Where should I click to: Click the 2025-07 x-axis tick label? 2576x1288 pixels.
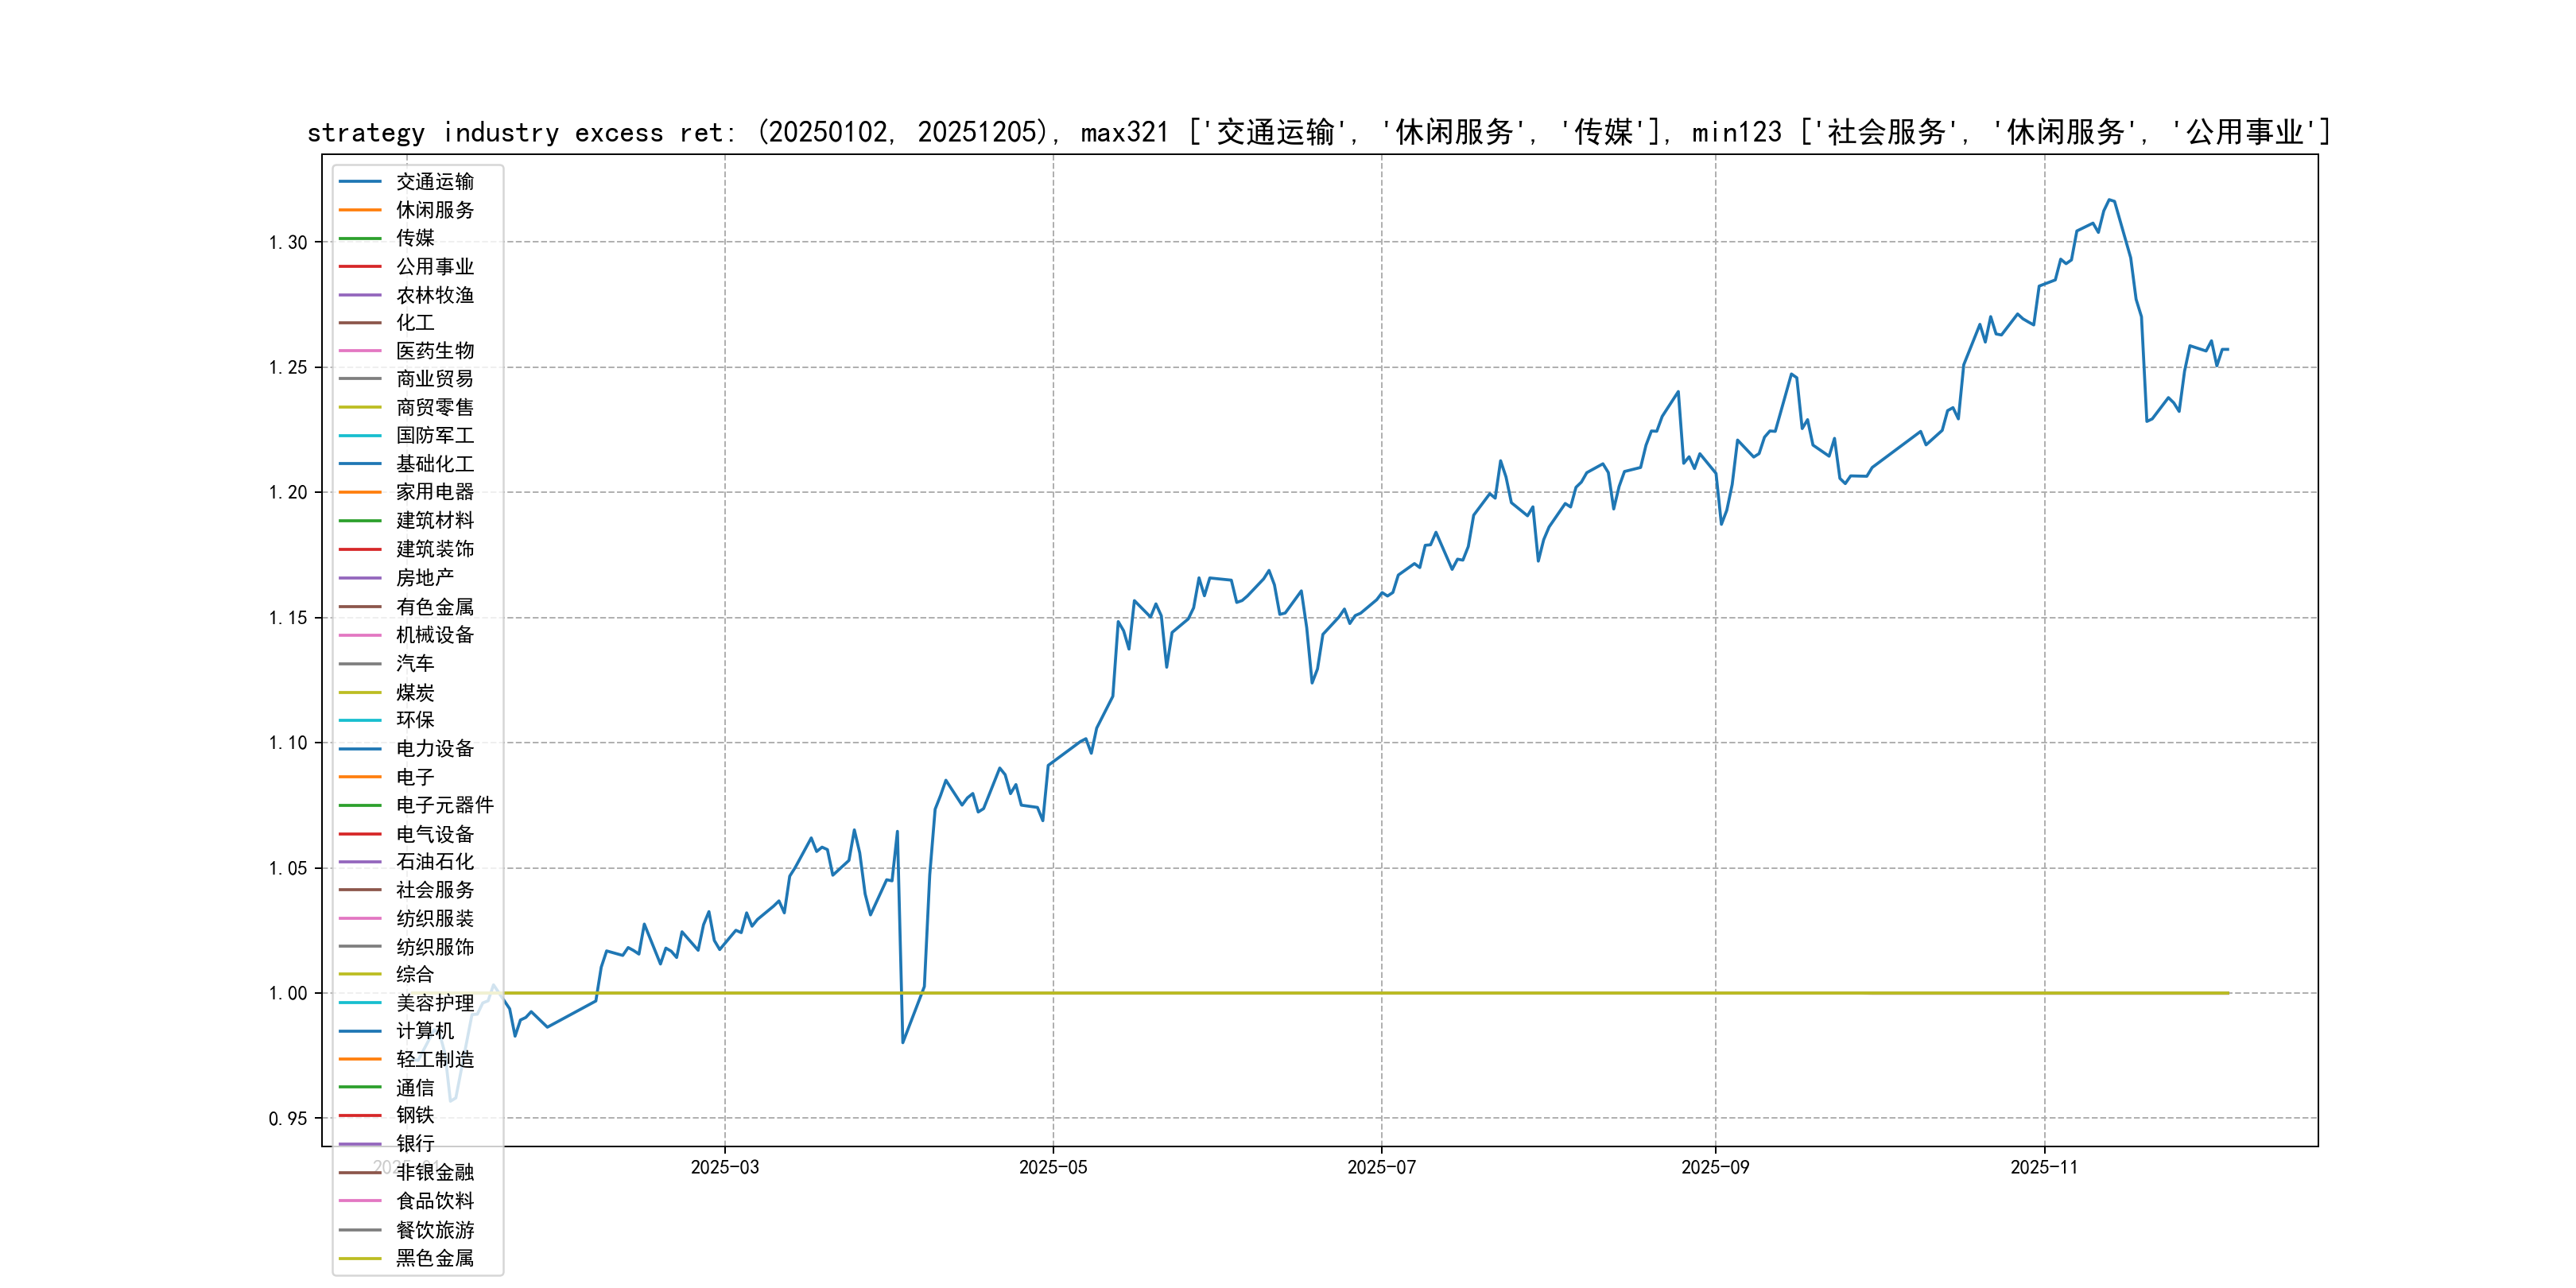1381,1167
